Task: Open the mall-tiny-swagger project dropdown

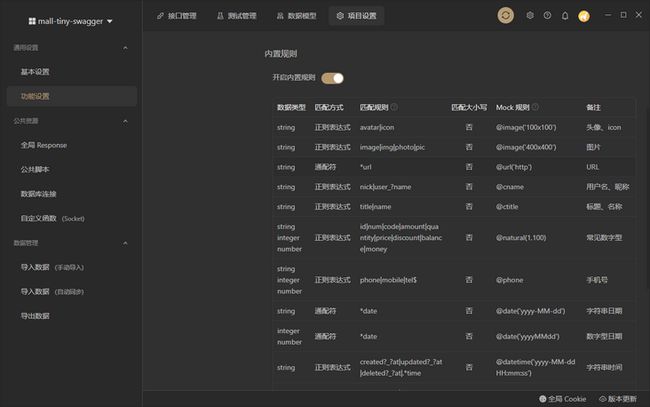Action: coord(70,20)
